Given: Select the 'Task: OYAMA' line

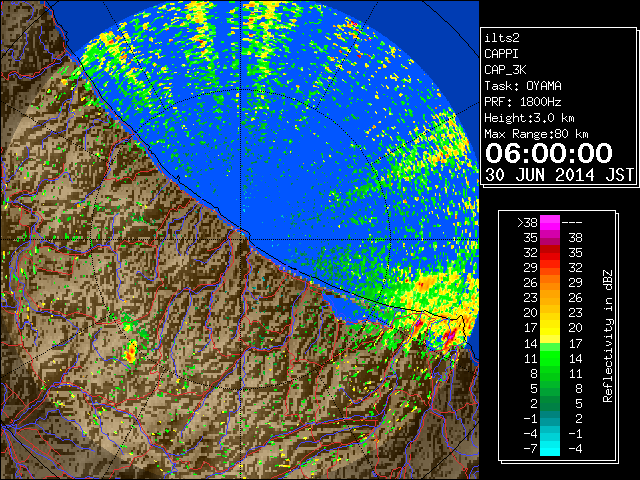Looking at the screenshot, I should [523, 86].
